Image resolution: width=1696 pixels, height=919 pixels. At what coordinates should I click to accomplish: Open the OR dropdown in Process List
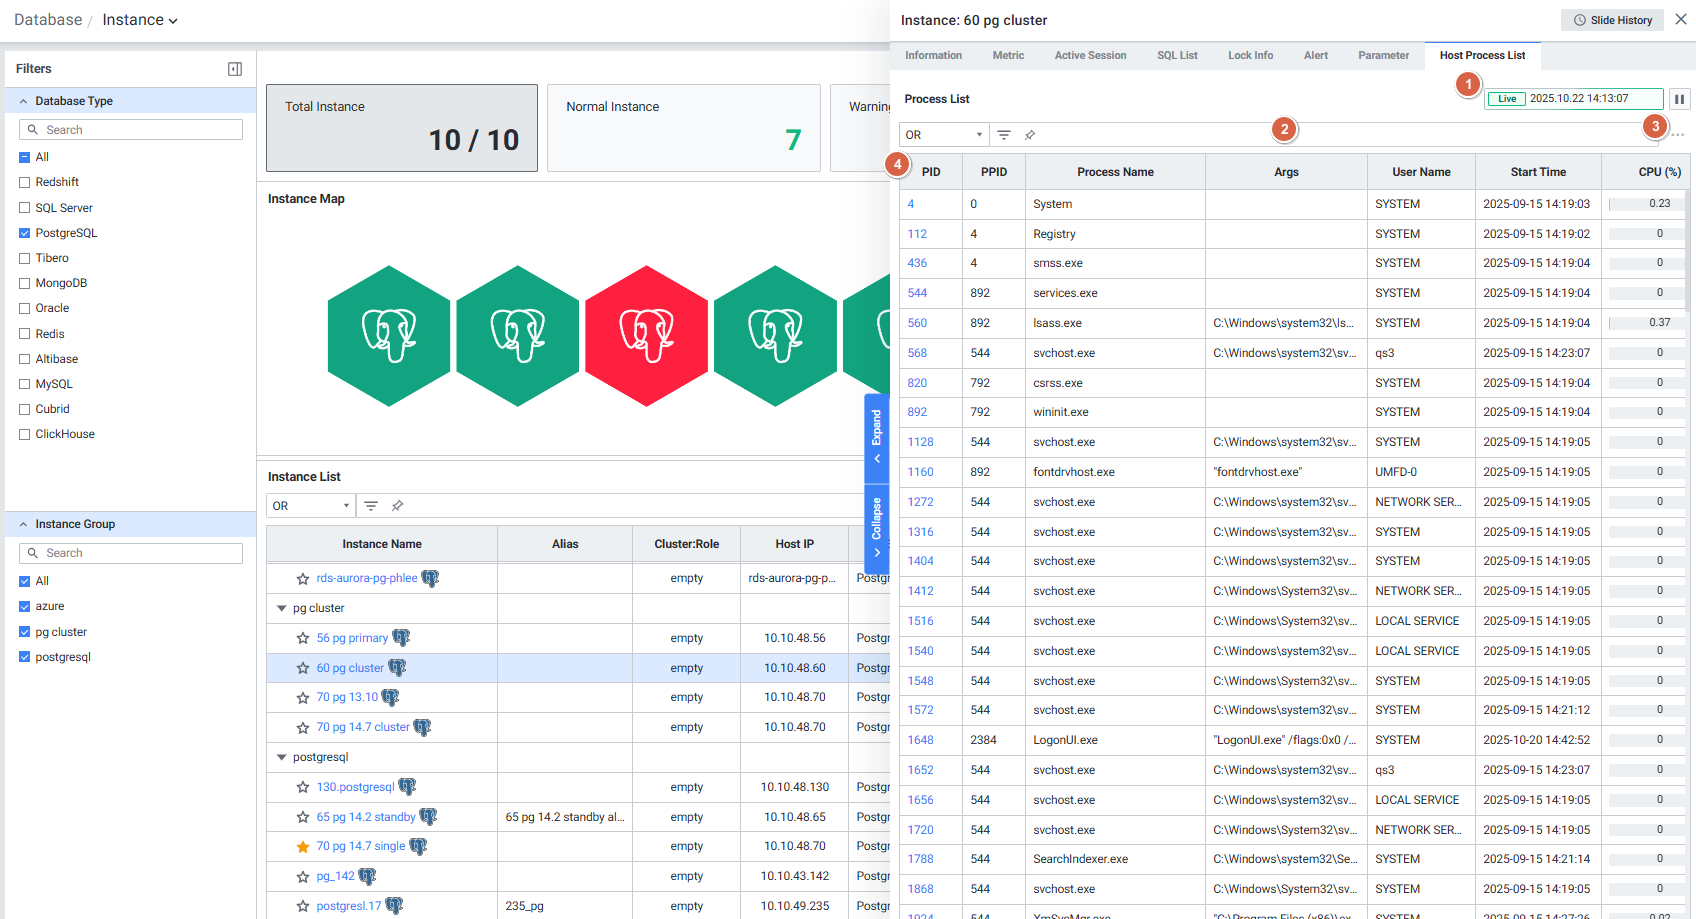(943, 135)
